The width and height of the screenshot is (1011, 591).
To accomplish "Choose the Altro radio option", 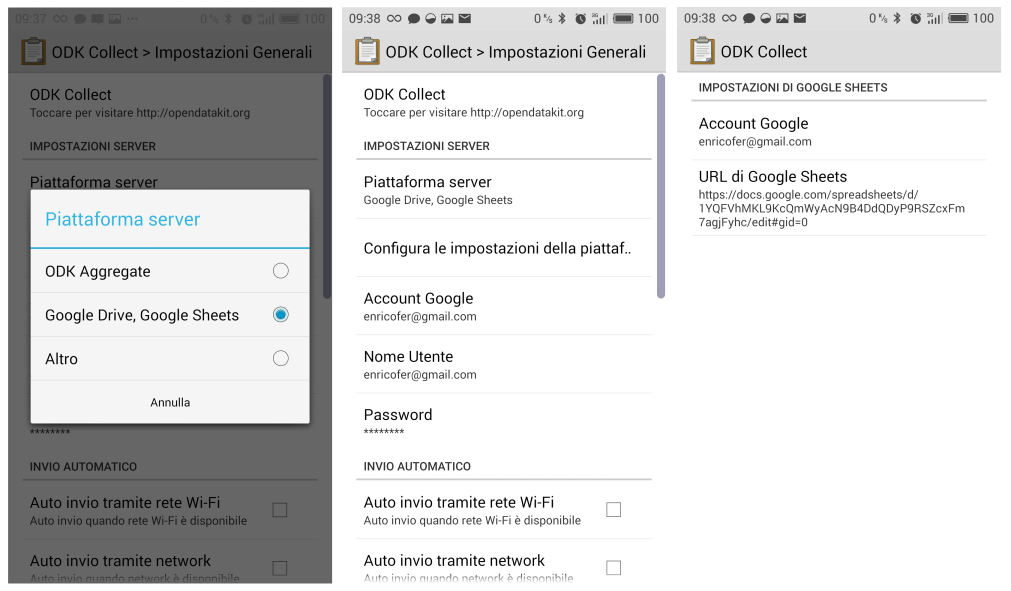I will (x=280, y=358).
